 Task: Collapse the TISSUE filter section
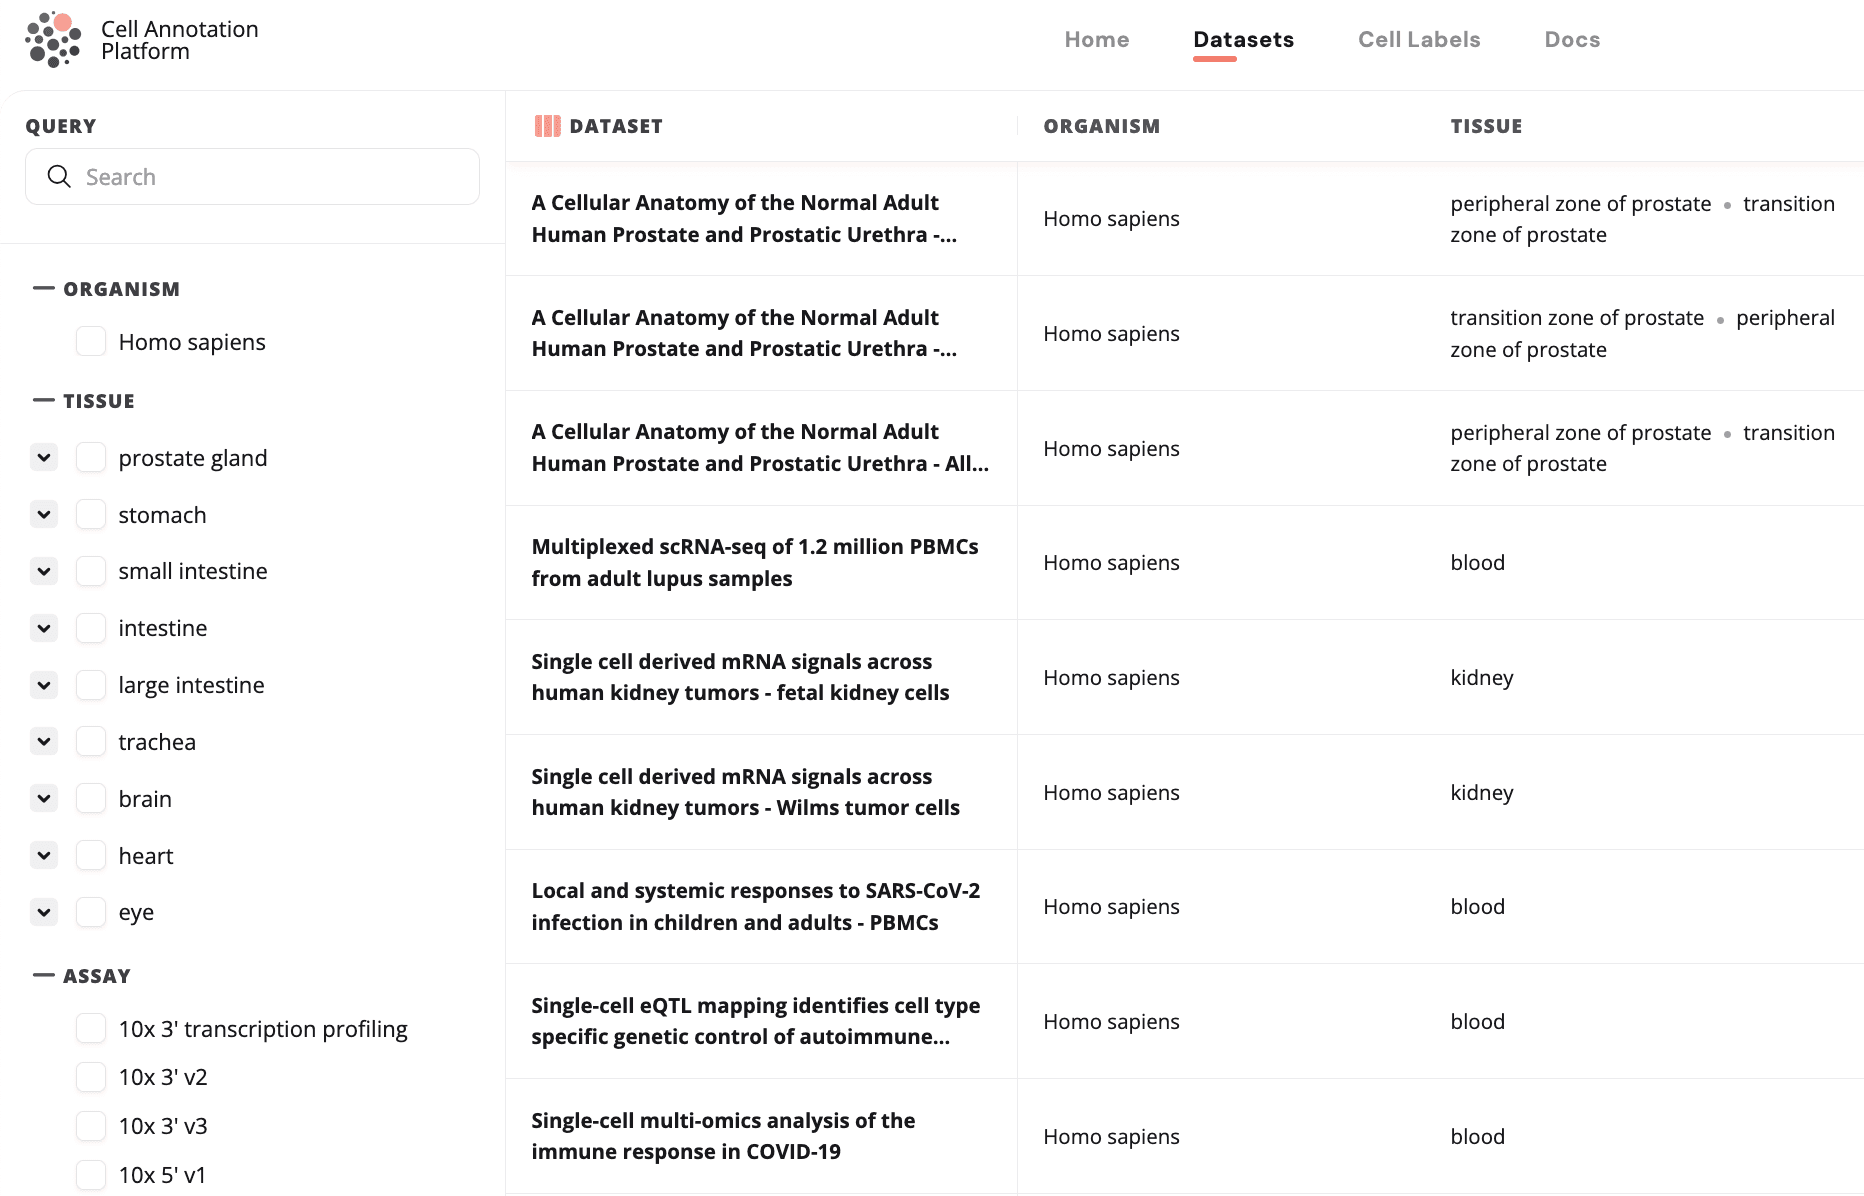(x=42, y=400)
